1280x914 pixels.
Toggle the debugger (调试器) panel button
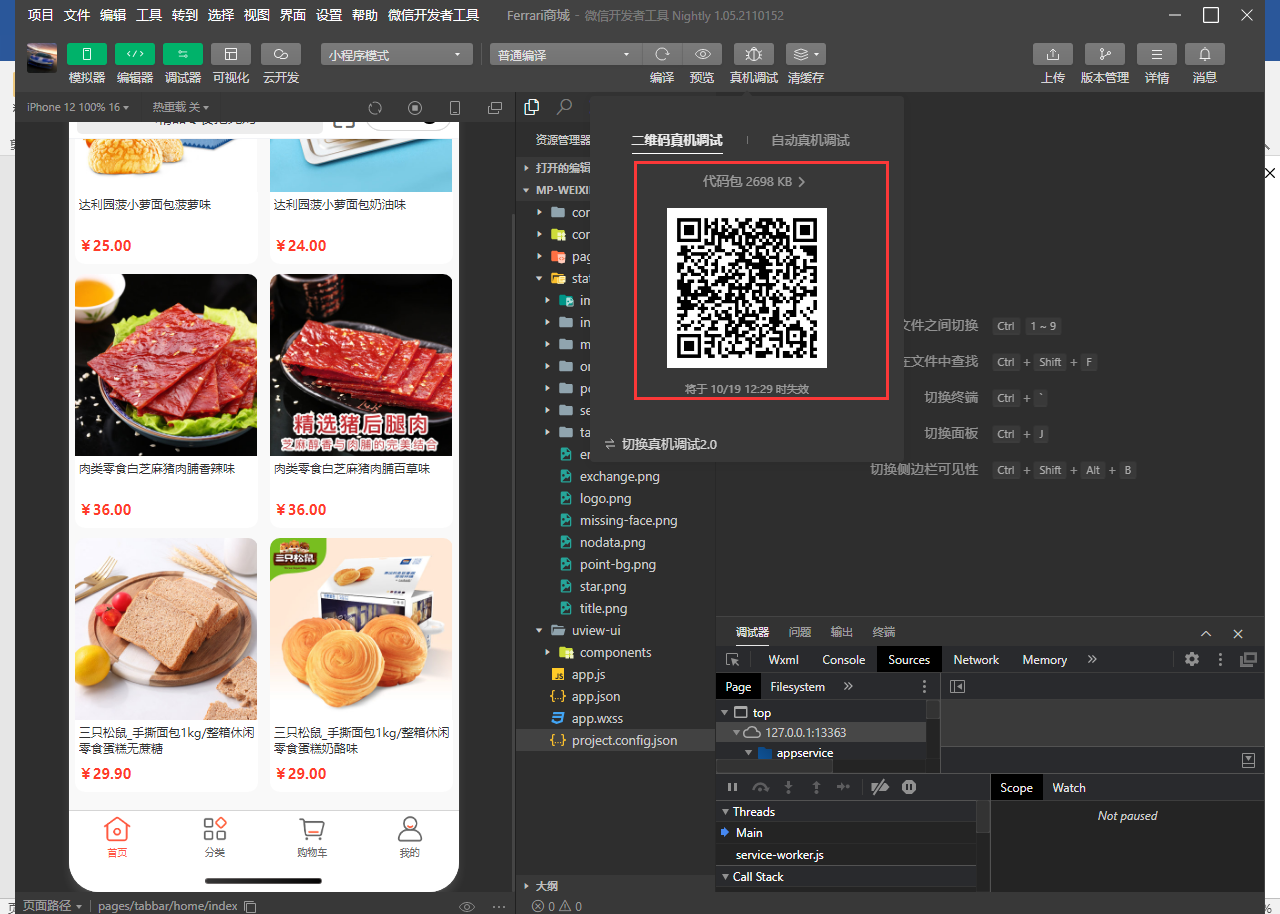[x=183, y=54]
